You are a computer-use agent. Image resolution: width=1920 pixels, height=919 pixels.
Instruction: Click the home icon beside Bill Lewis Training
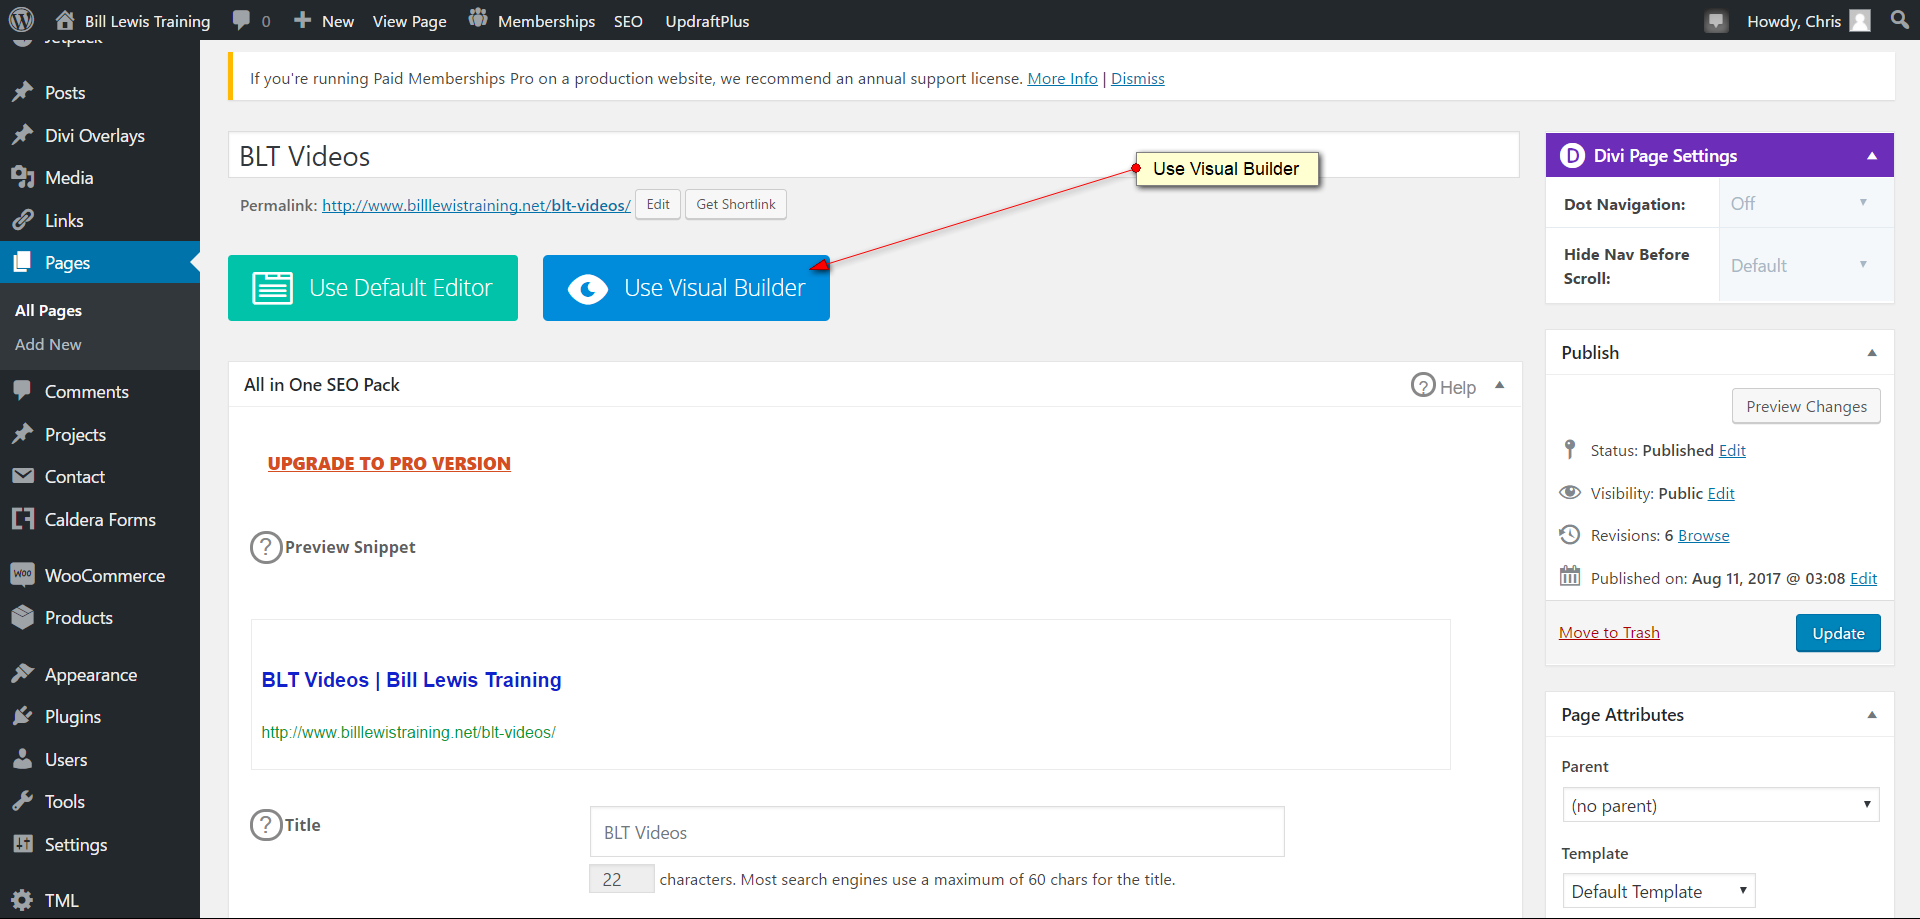(65, 20)
